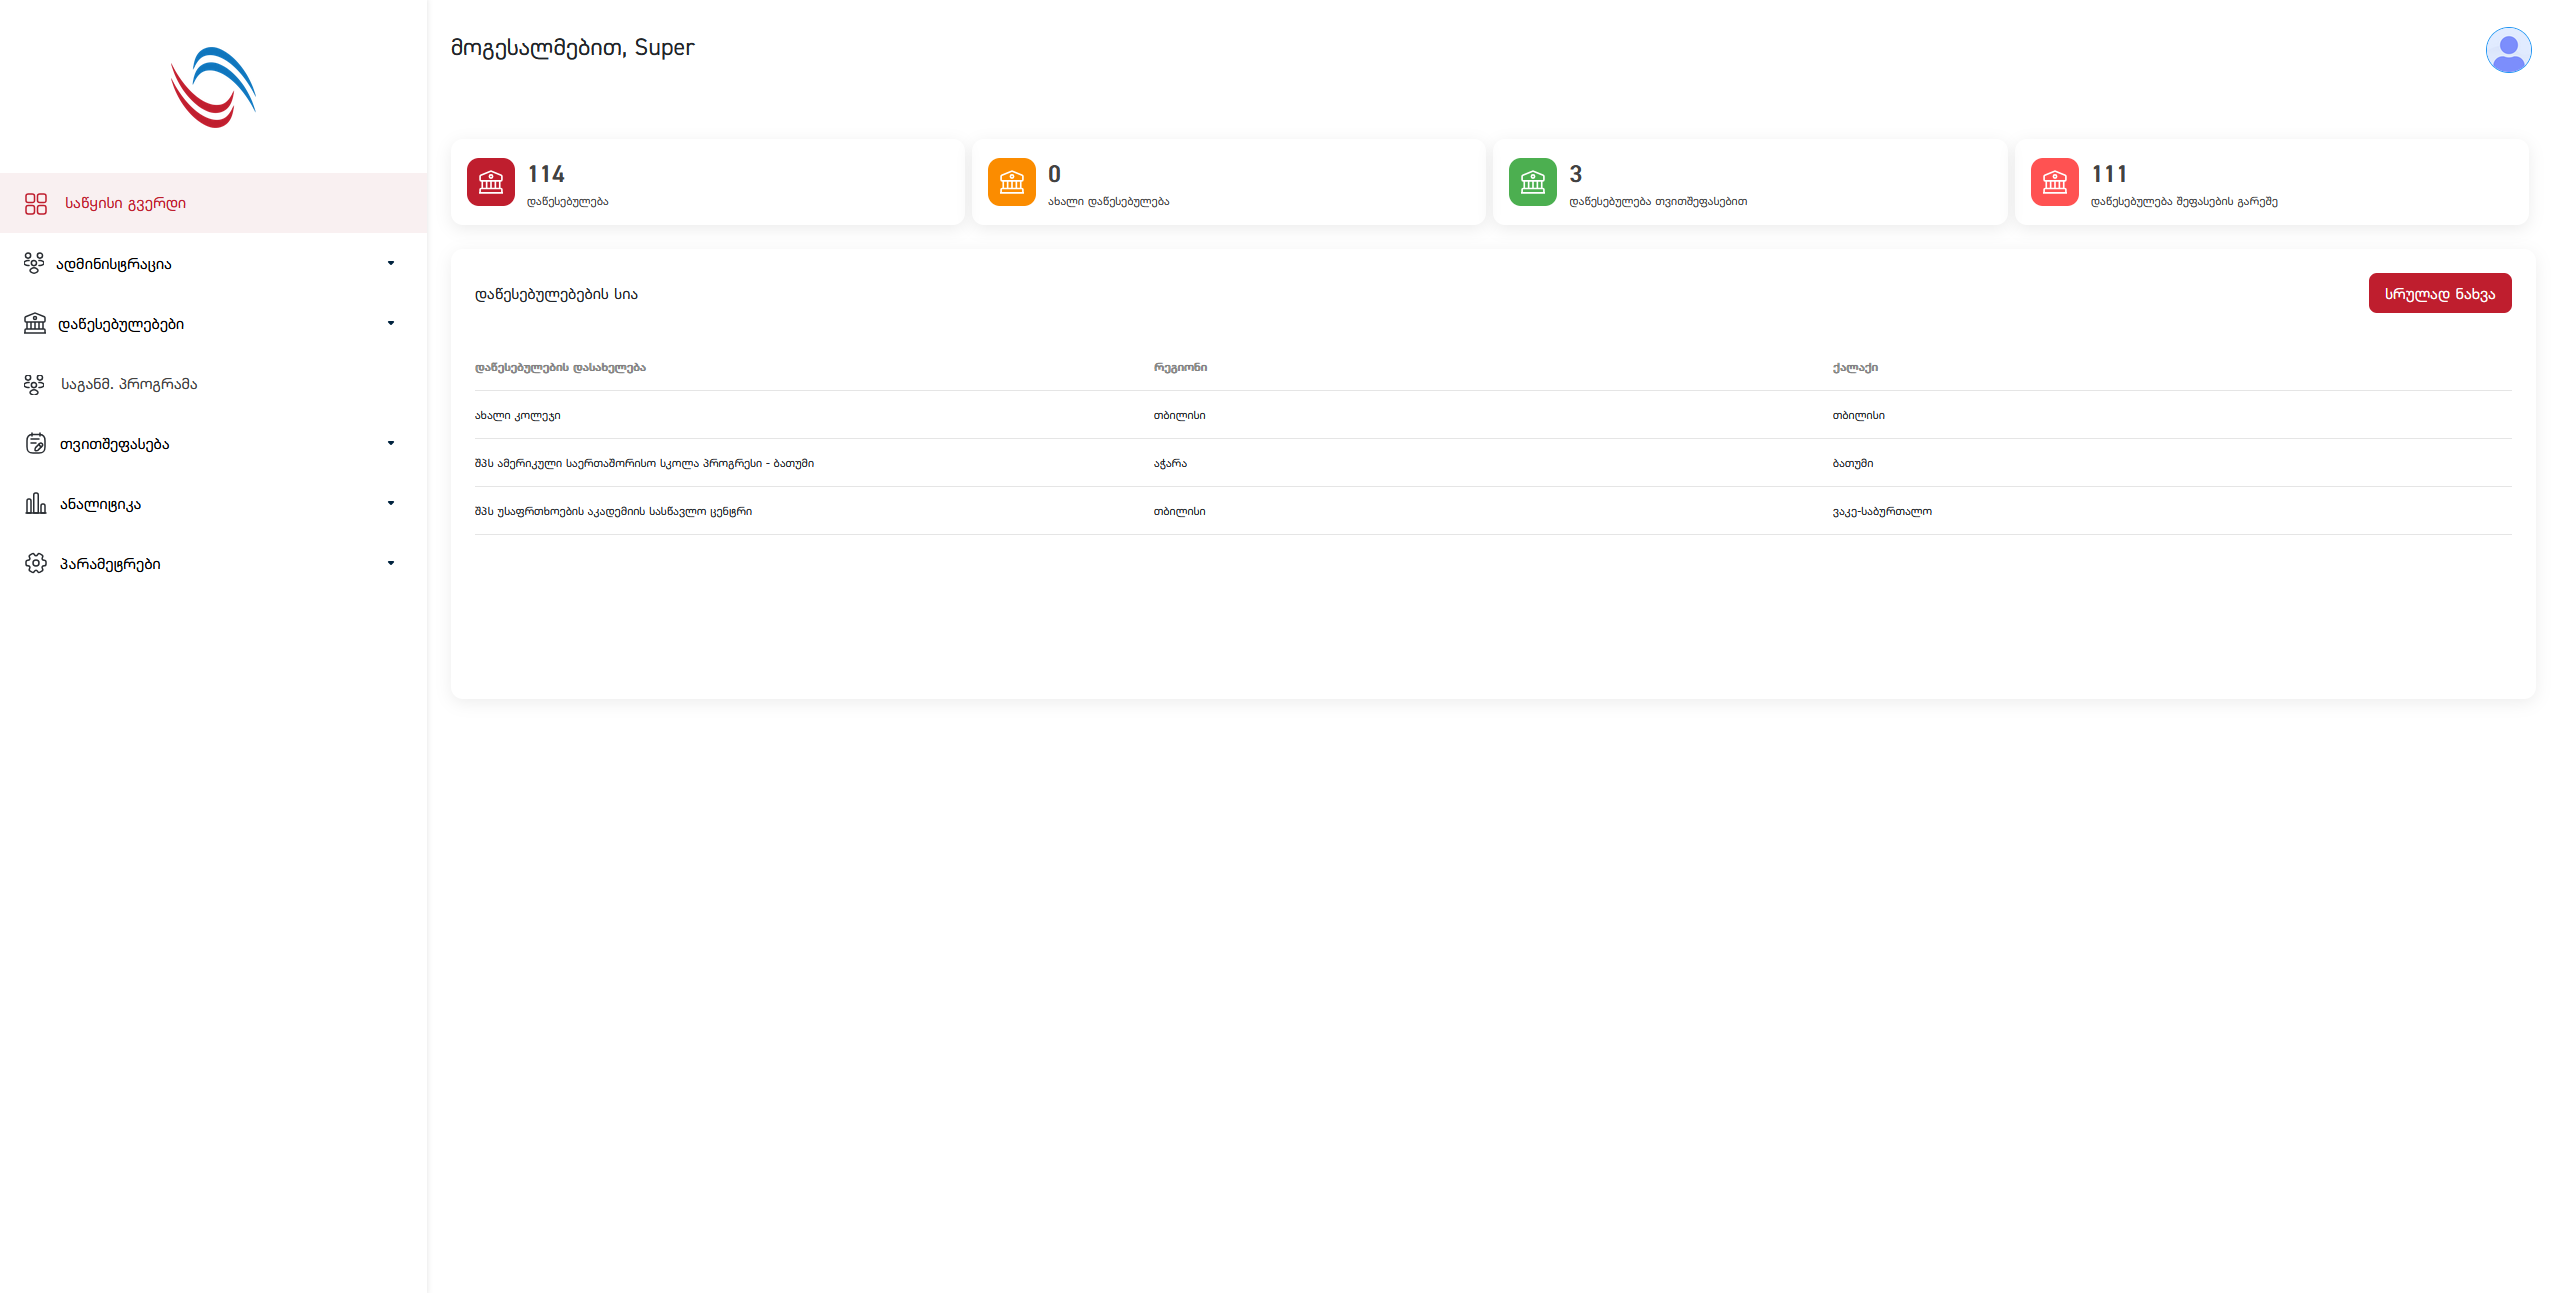Screen dimensions: 2560x1293
Task: Go to საწყისი გვერდი menu item
Action: point(125,204)
